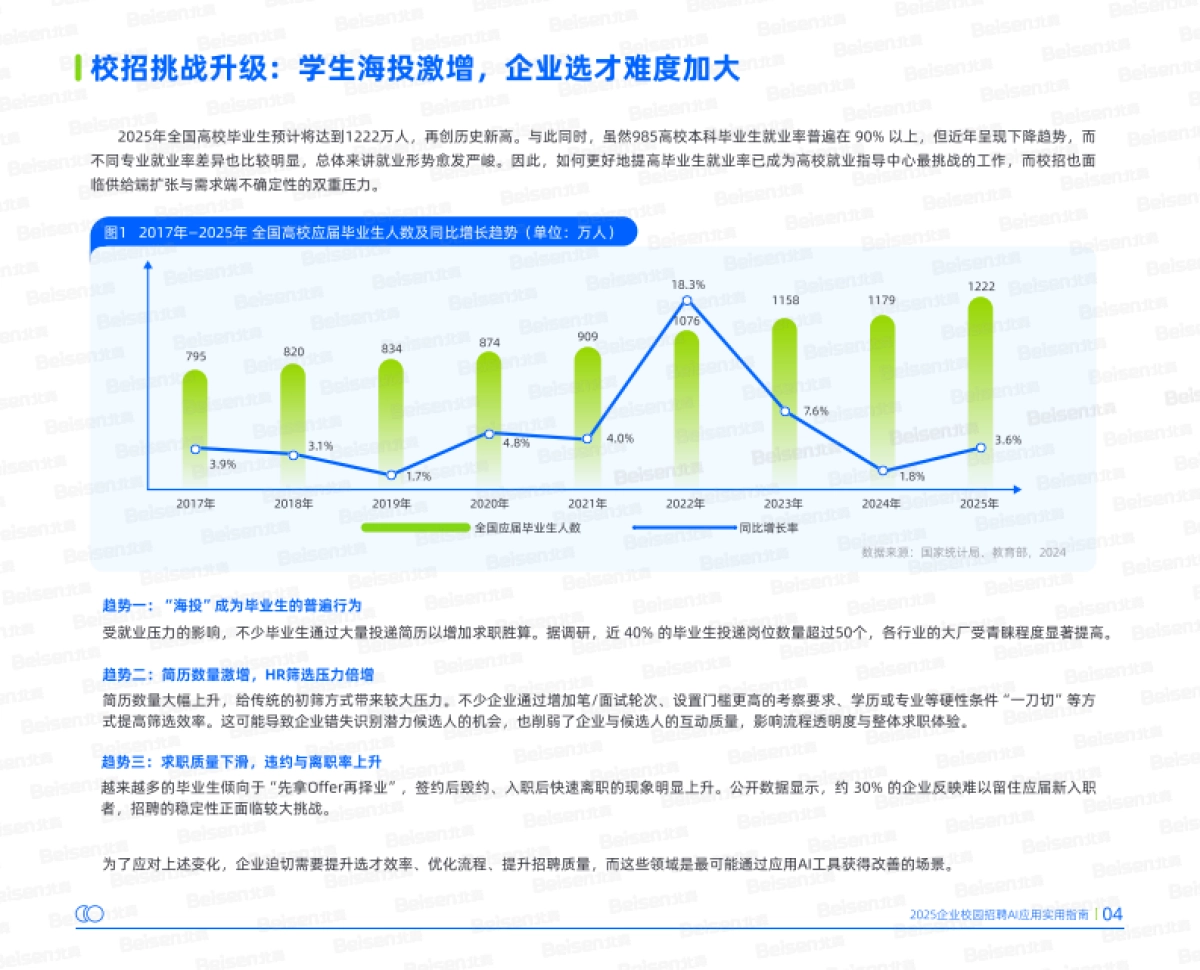Select the 2022年 axis label
Image resolution: width=1200 pixels, height=970 pixels.
(686, 503)
